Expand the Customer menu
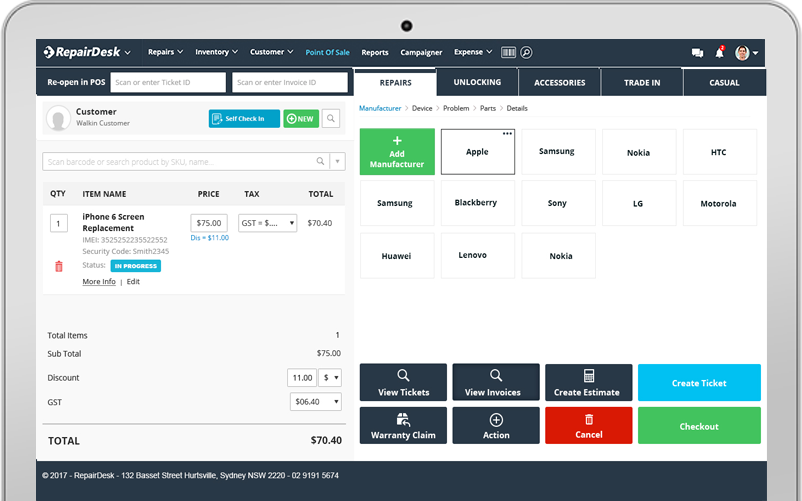The width and height of the screenshot is (802, 501). tap(271, 52)
